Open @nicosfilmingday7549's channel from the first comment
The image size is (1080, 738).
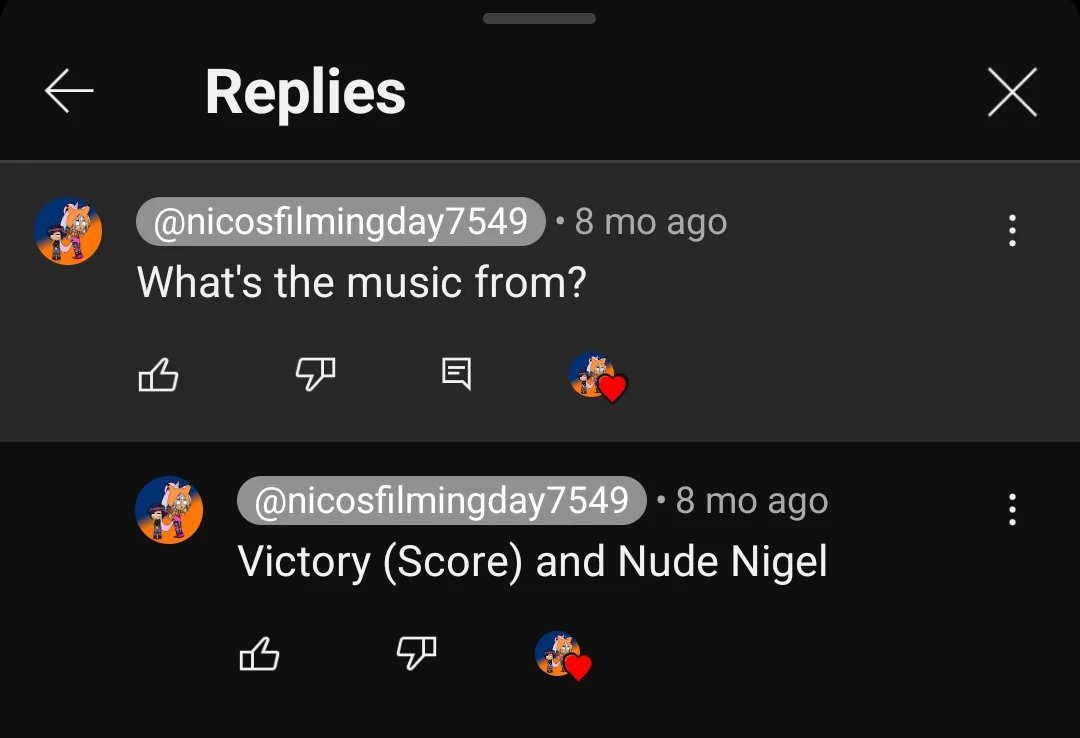(341, 221)
